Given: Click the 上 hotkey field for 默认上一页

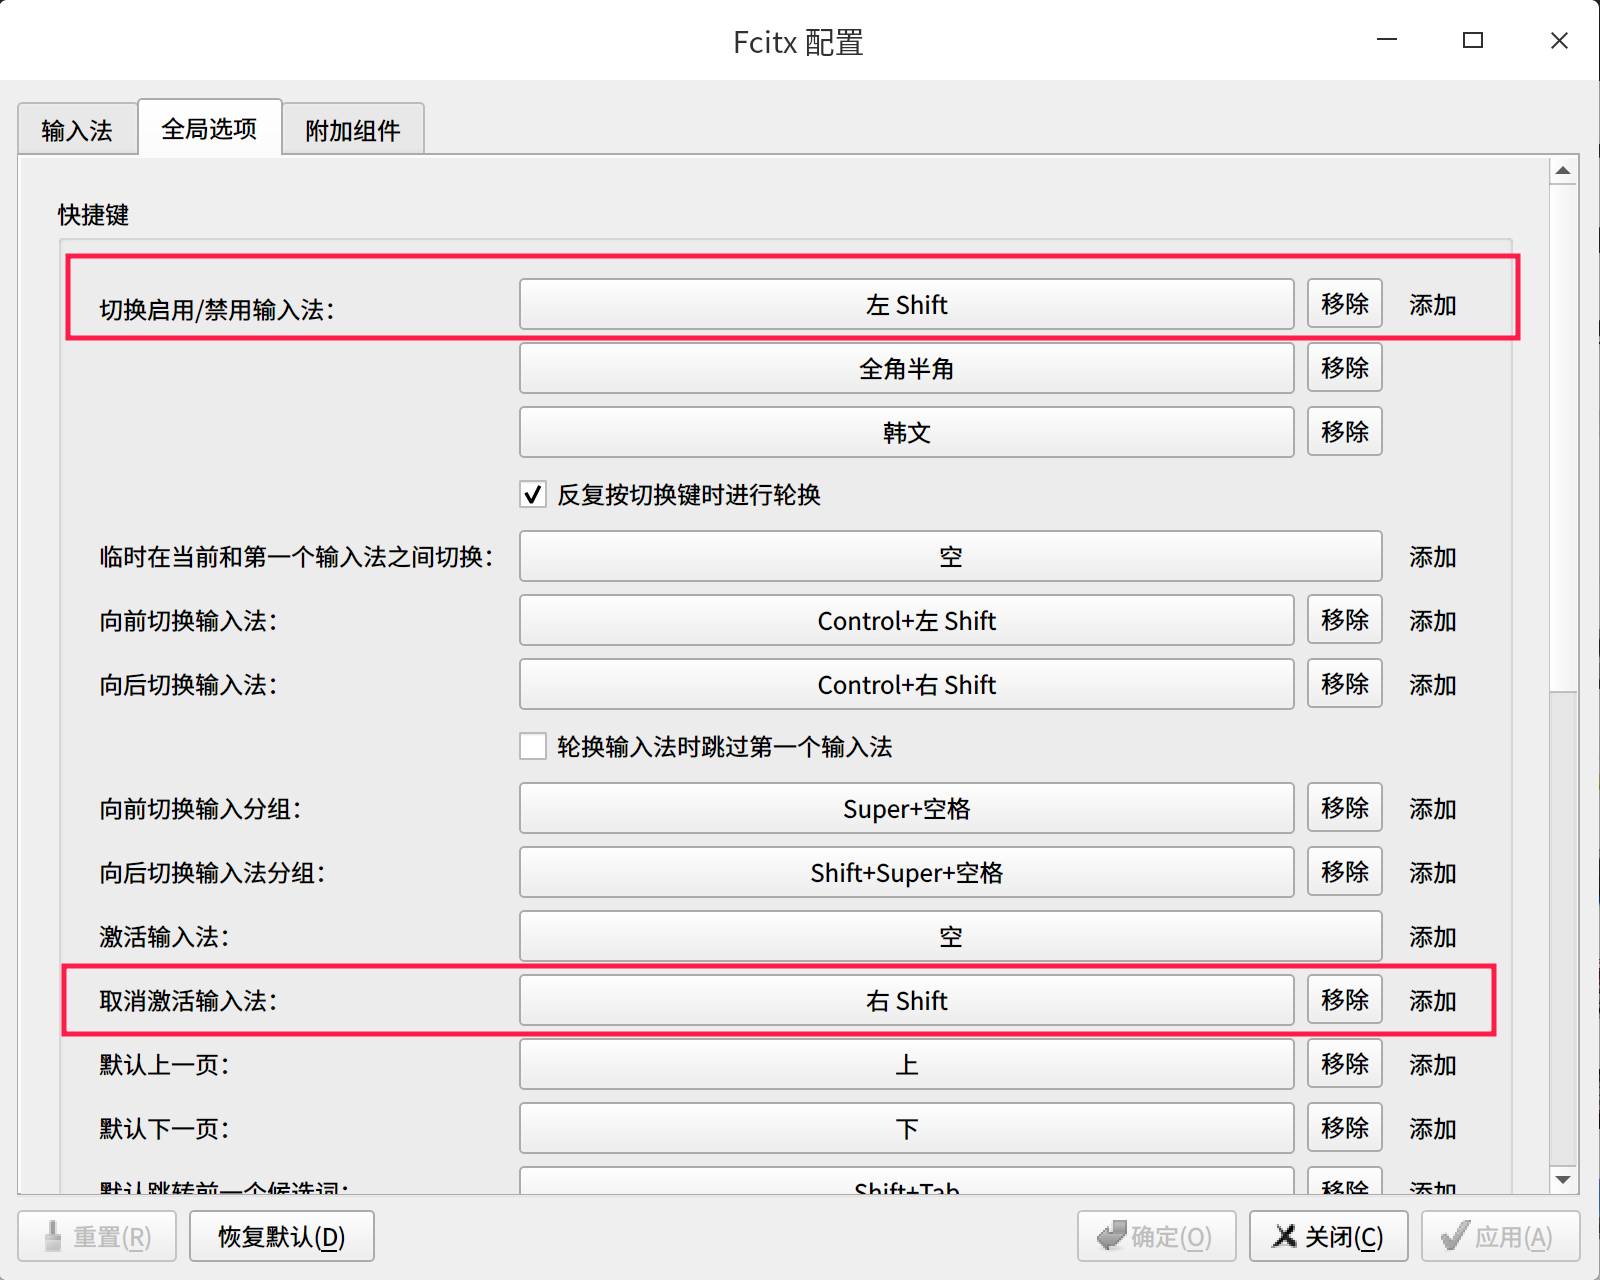Looking at the screenshot, I should coord(907,1064).
